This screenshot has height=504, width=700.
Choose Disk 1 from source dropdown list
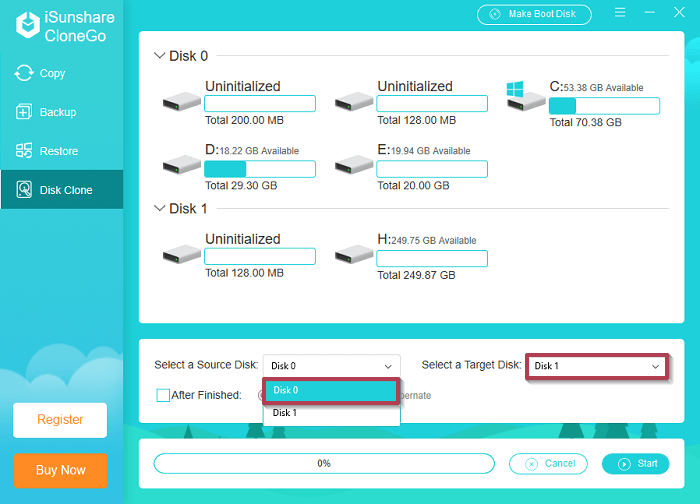pyautogui.click(x=331, y=413)
